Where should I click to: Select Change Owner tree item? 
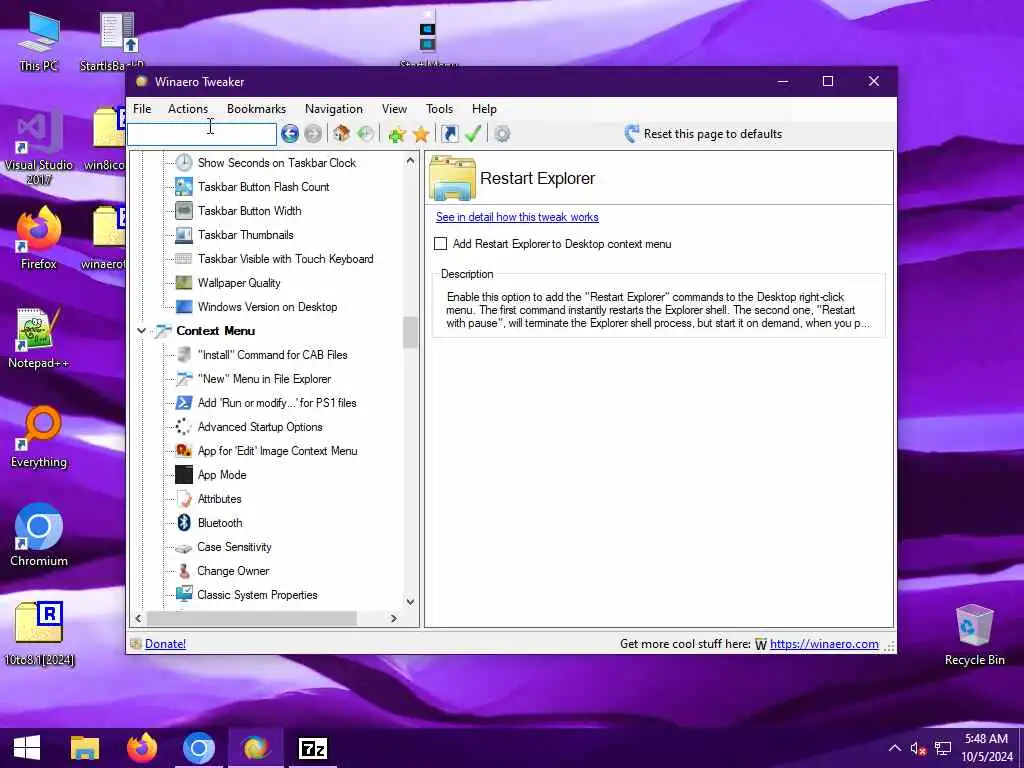[233, 571]
